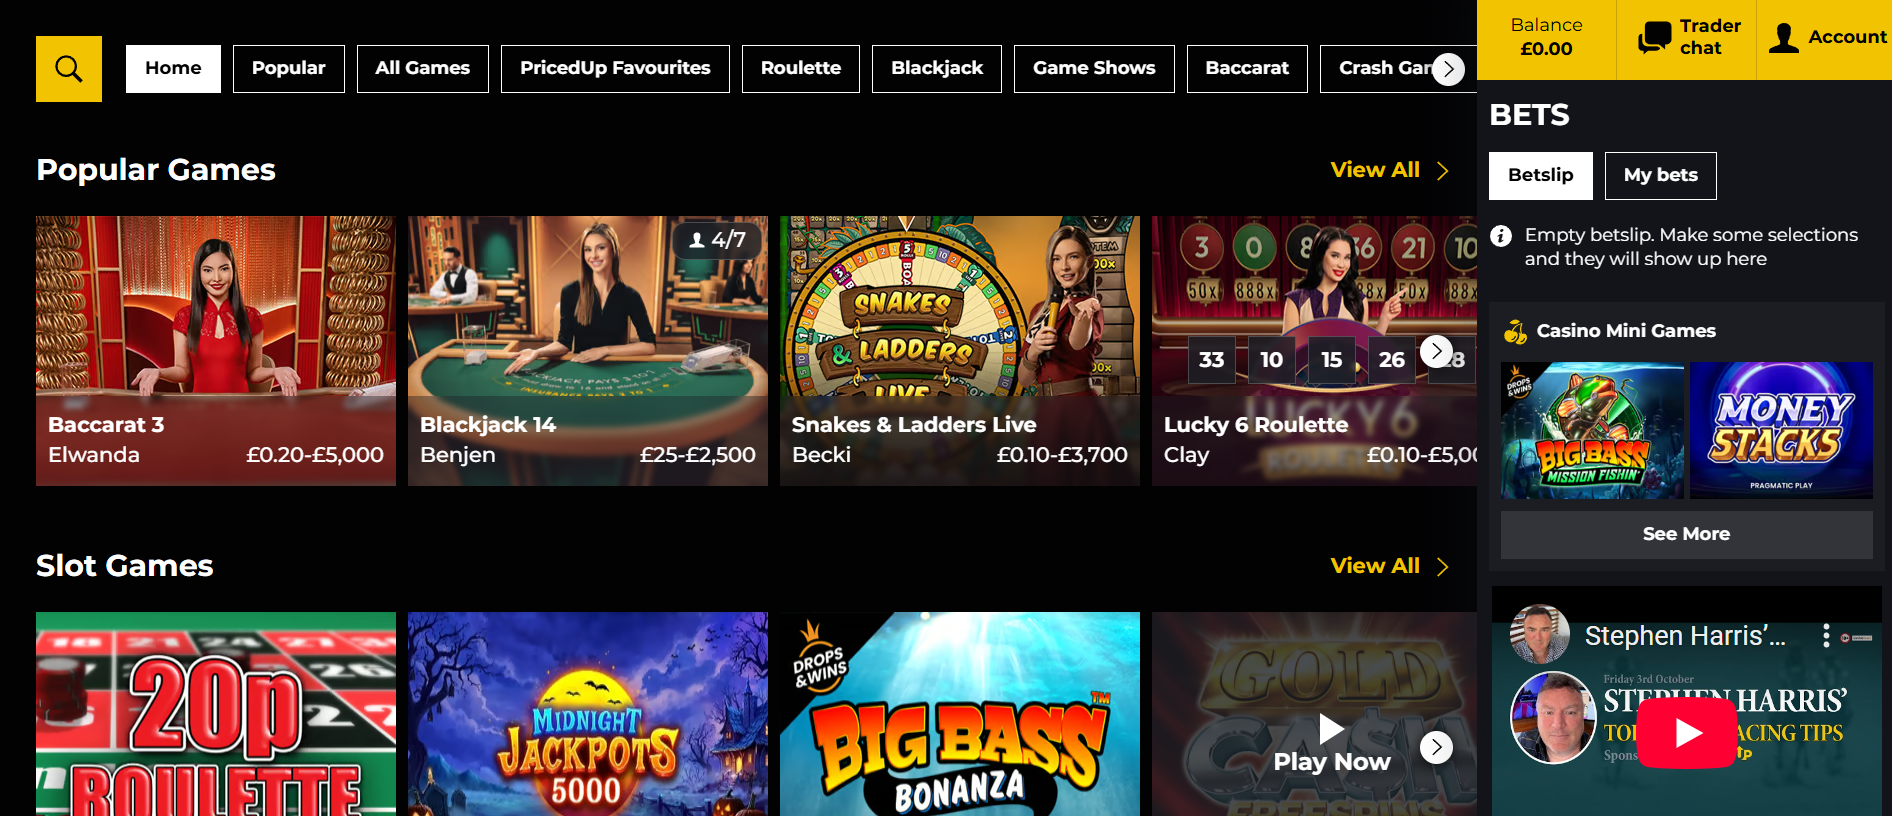Open the video options three-dot menu

tap(1826, 636)
